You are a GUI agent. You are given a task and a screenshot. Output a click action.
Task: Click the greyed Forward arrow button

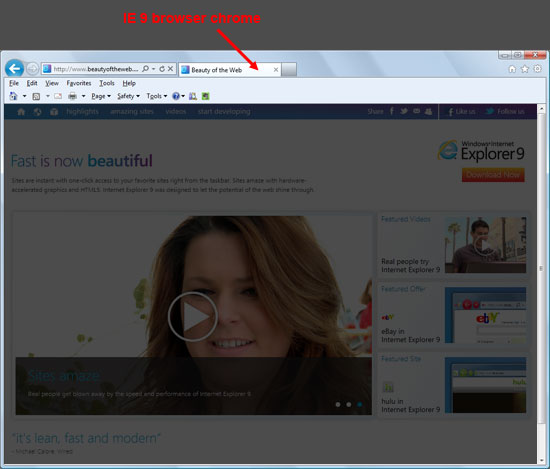32,69
